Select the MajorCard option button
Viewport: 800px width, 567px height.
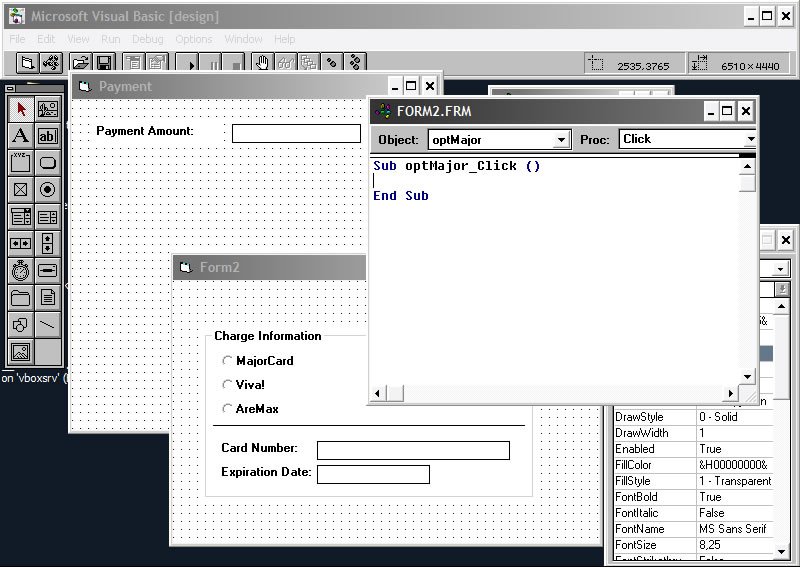point(258,361)
